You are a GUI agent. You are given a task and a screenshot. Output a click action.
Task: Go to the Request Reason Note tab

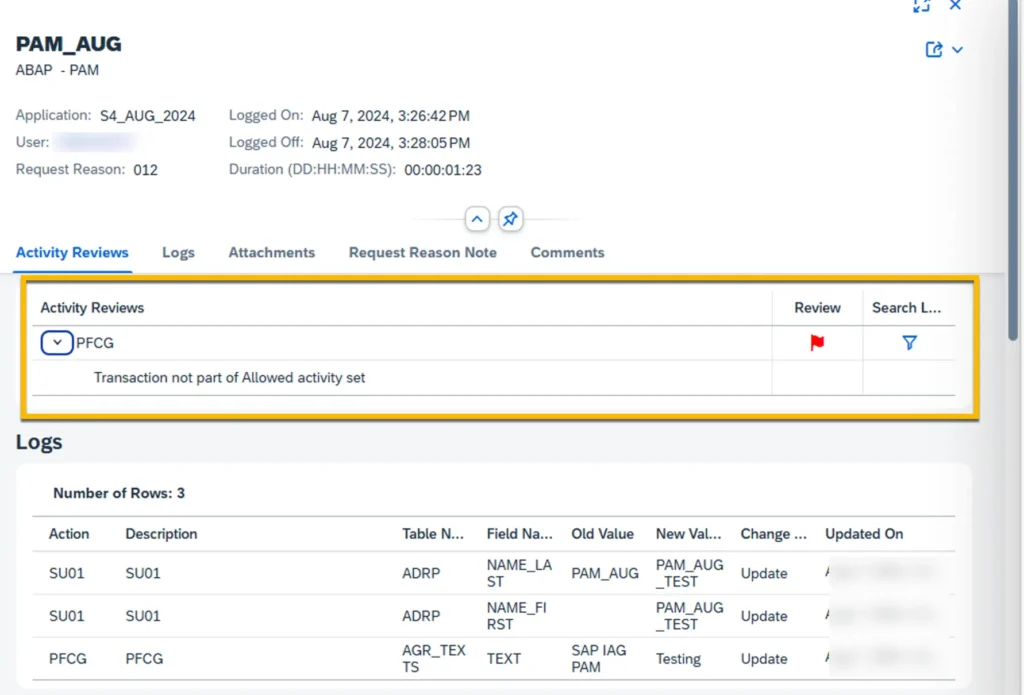click(x=422, y=252)
